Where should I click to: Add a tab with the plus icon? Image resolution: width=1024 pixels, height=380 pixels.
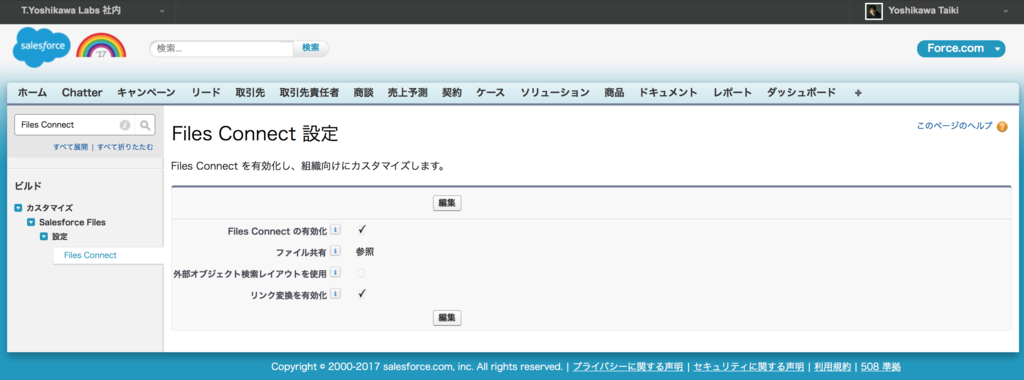click(x=858, y=93)
